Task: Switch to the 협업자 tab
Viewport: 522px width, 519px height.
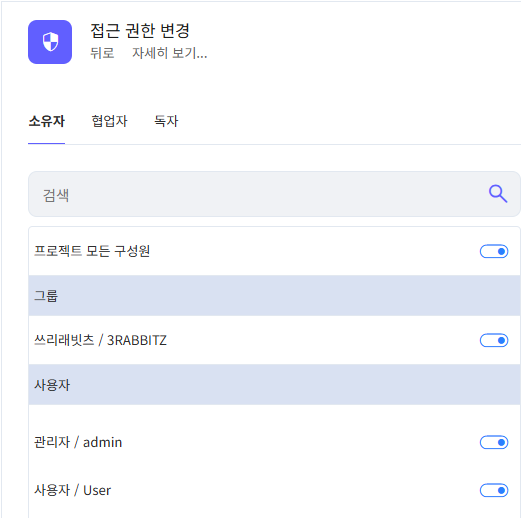Action: (x=109, y=121)
